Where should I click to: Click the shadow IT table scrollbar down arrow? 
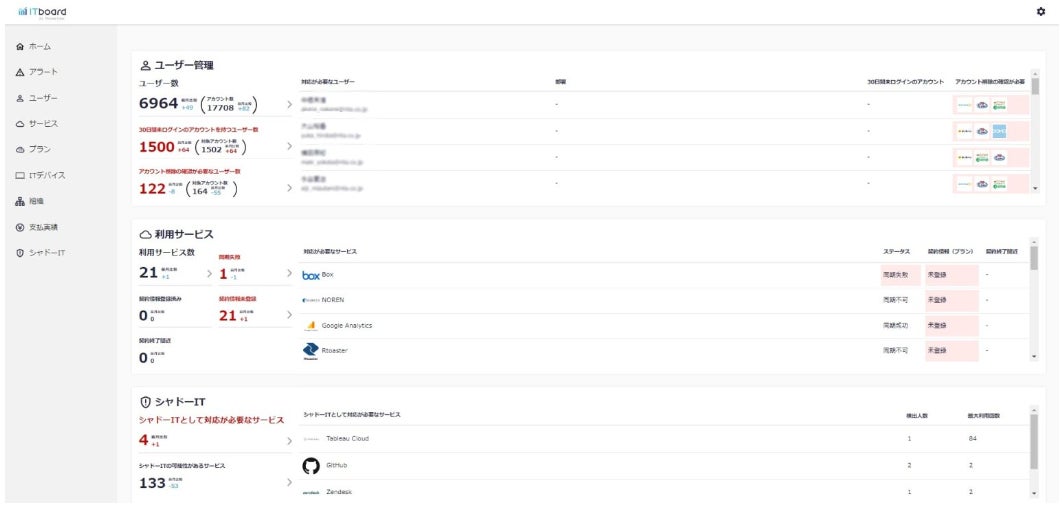point(1034,493)
